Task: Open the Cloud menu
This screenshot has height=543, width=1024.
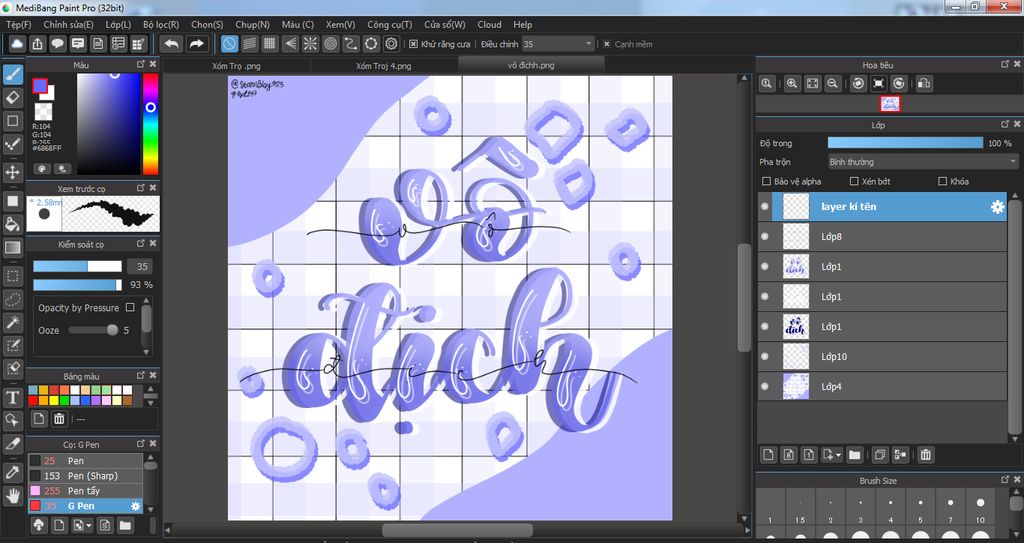Action: click(x=489, y=24)
